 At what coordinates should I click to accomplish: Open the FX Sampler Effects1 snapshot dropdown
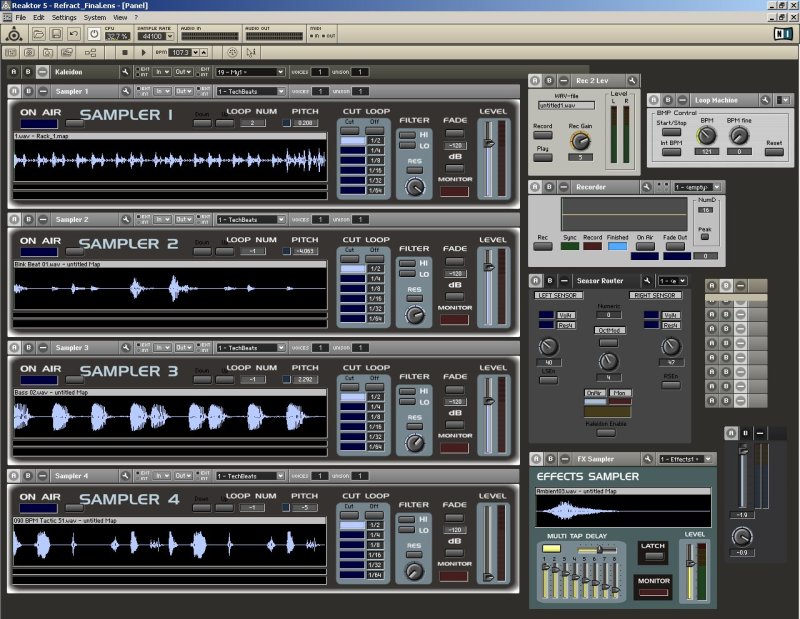click(x=708, y=459)
